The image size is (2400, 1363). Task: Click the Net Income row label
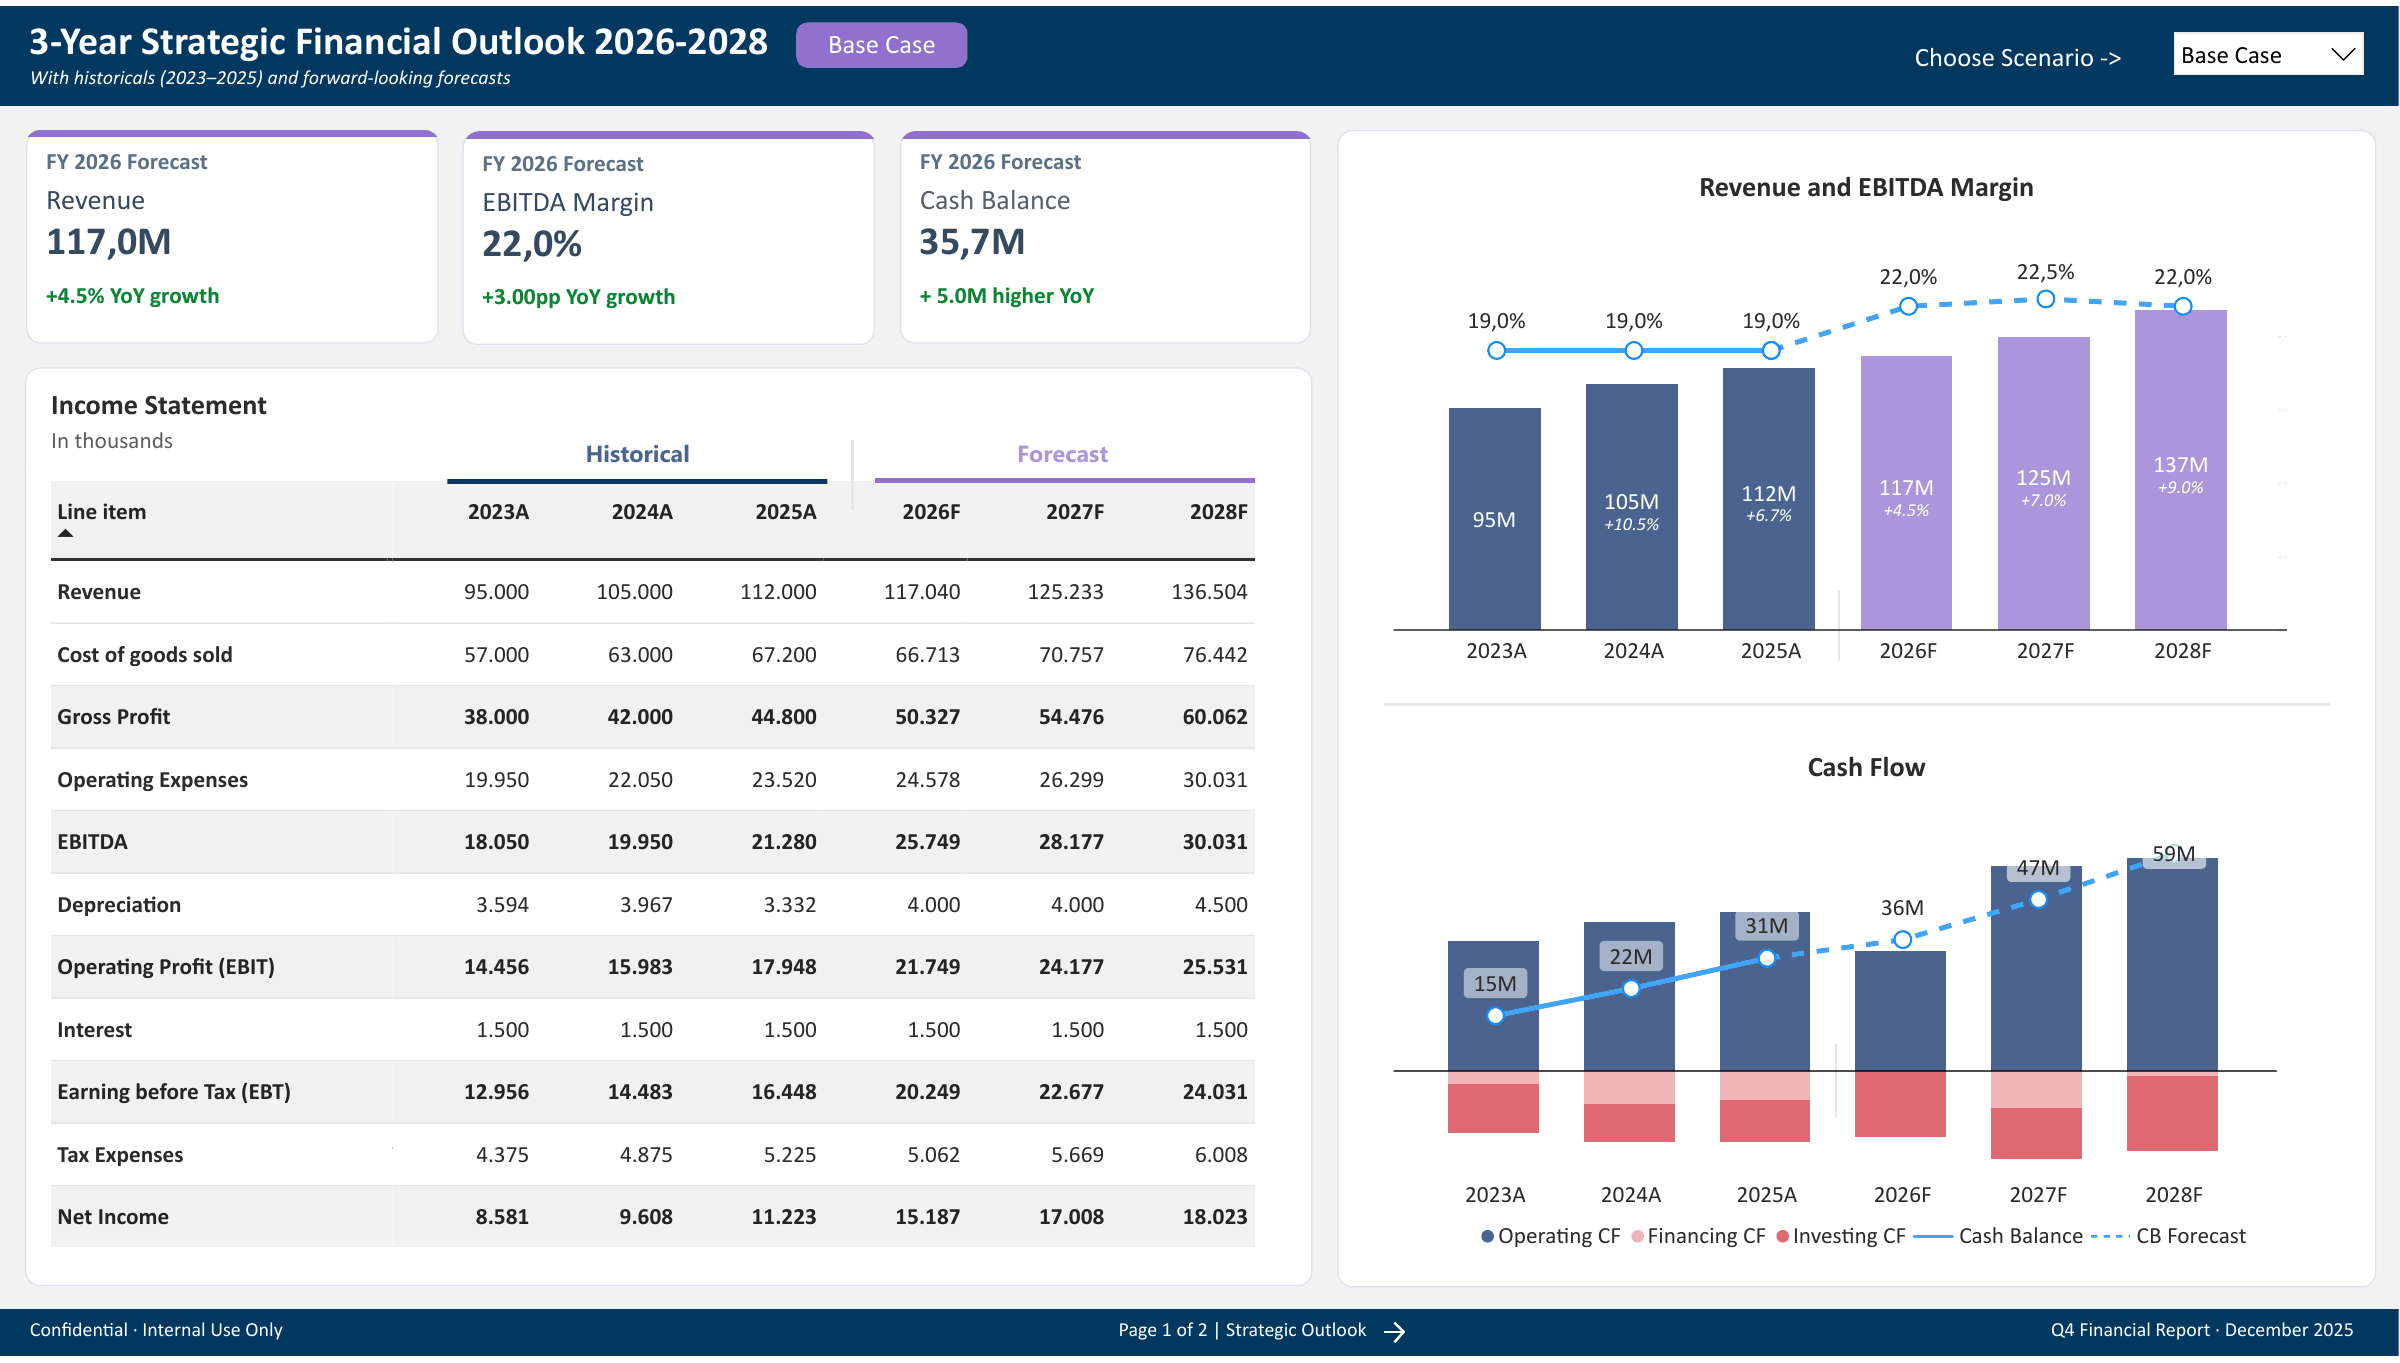click(x=113, y=1217)
